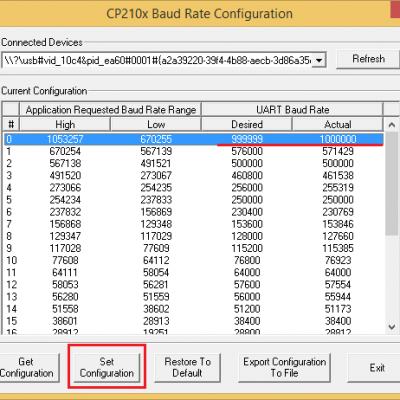400x400 pixels.
Task: Click low value 670255 in row 0
Action: pos(156,139)
